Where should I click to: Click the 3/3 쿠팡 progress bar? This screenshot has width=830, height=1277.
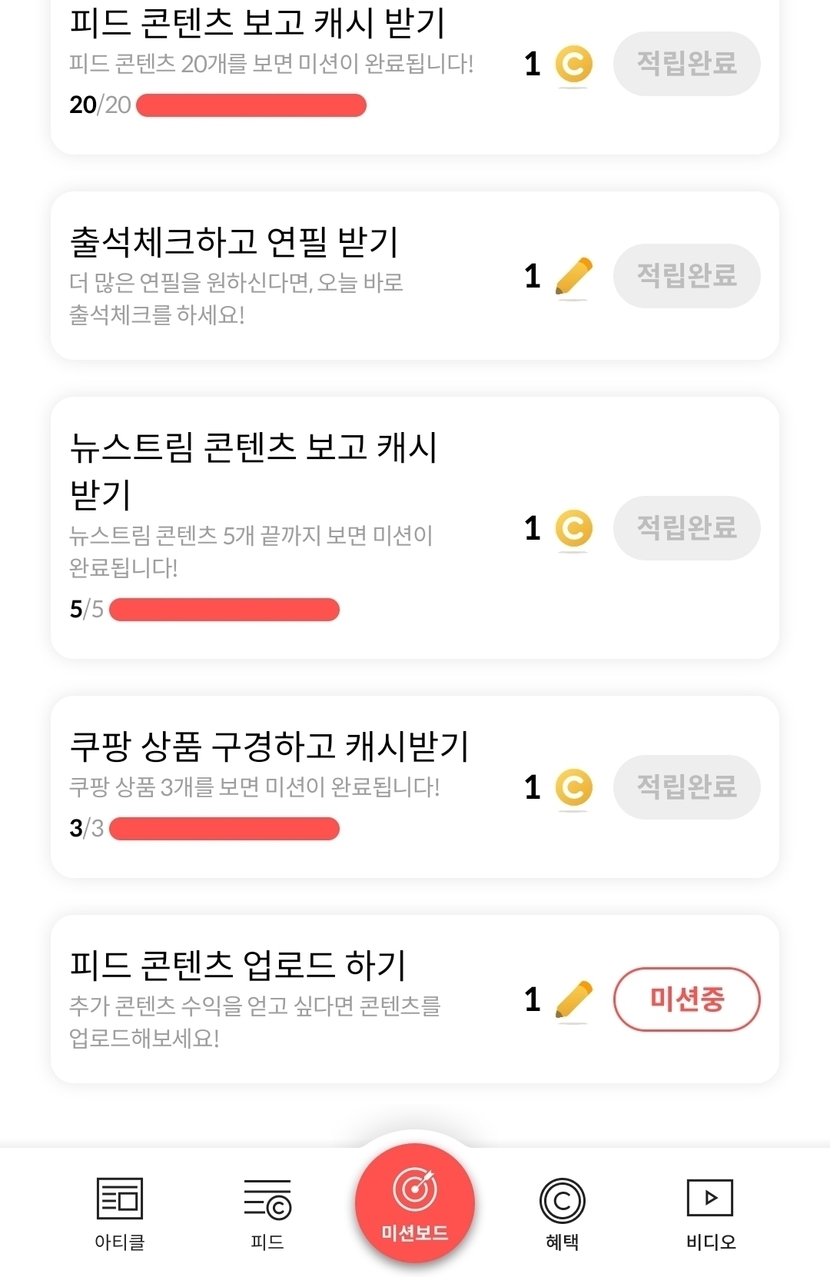224,829
